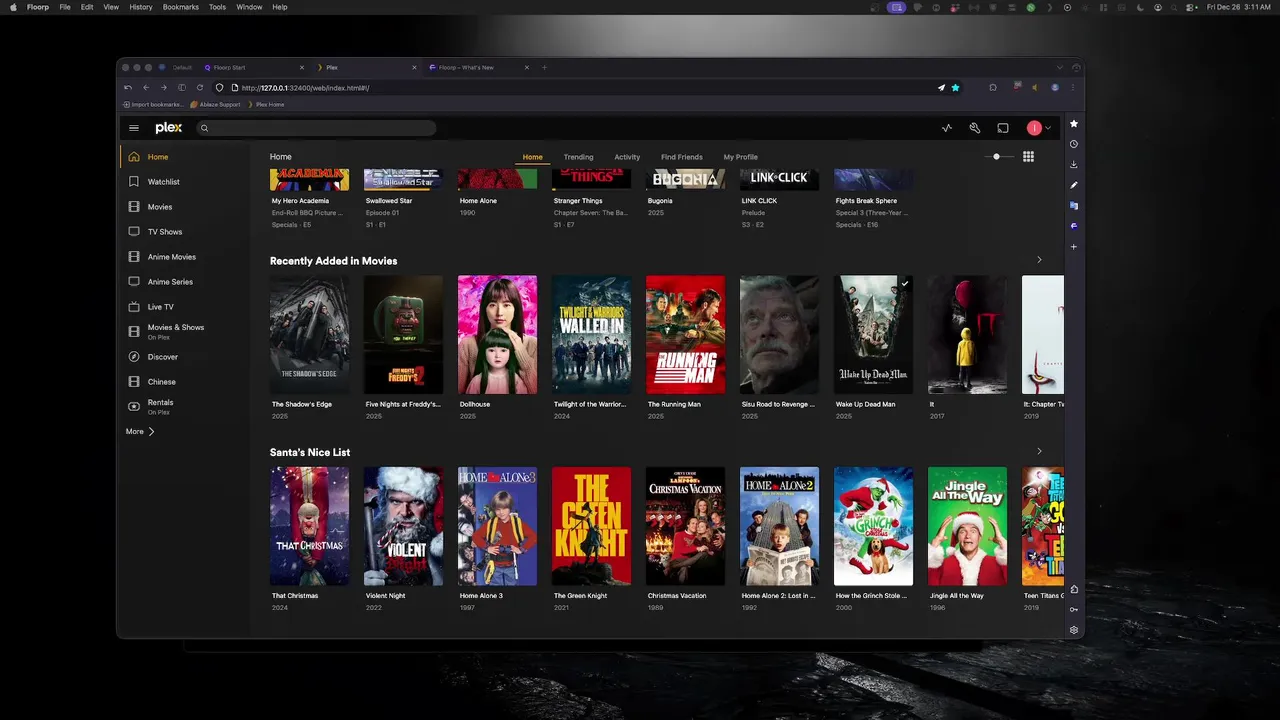1280x720 pixels.
Task: Click the Christmas Vacation title link
Action: (677, 596)
